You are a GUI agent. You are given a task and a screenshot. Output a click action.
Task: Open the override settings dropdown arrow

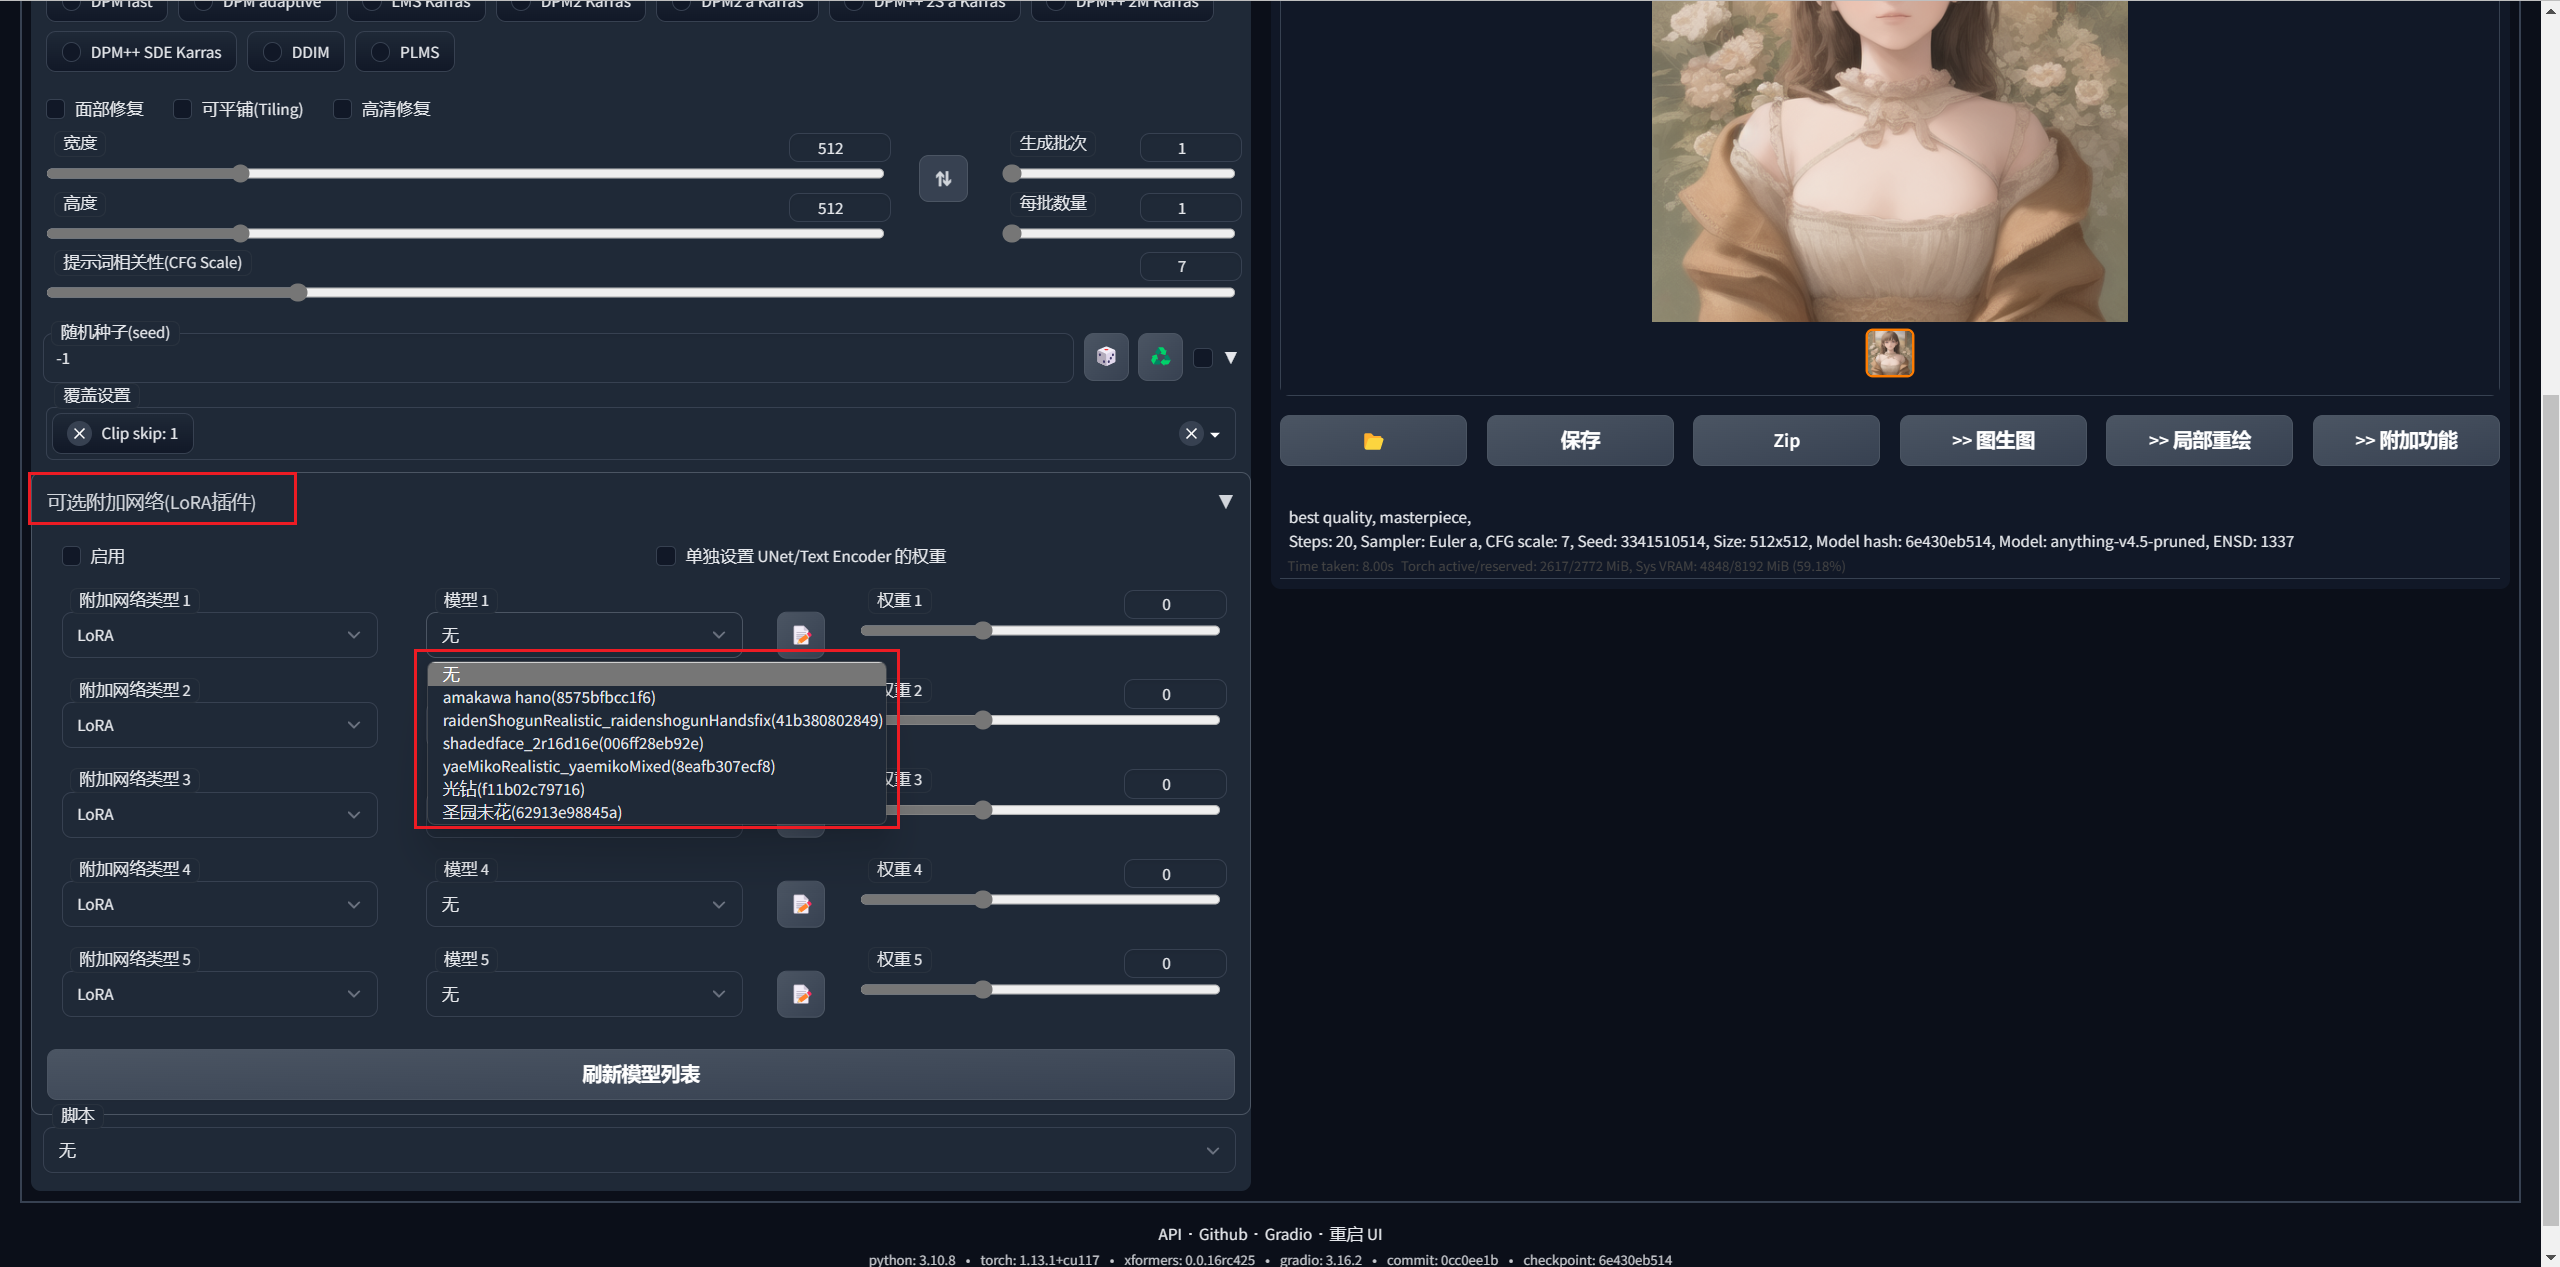pyautogui.click(x=1215, y=434)
